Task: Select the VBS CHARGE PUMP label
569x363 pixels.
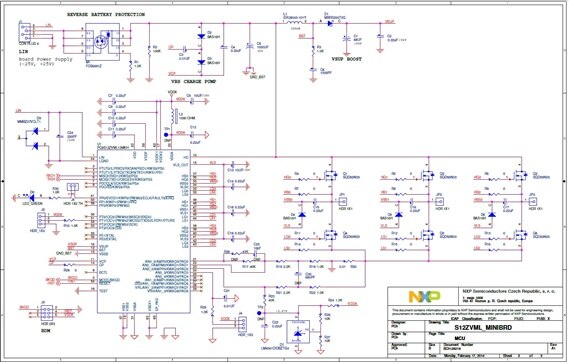Action: pyautogui.click(x=194, y=82)
